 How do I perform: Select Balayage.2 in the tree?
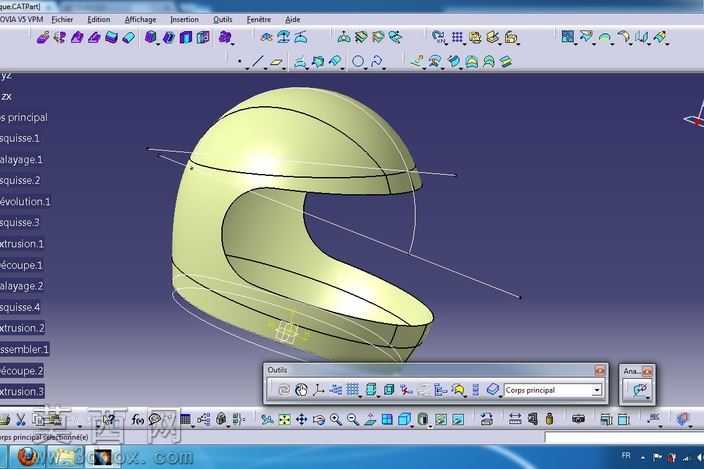tap(22, 286)
